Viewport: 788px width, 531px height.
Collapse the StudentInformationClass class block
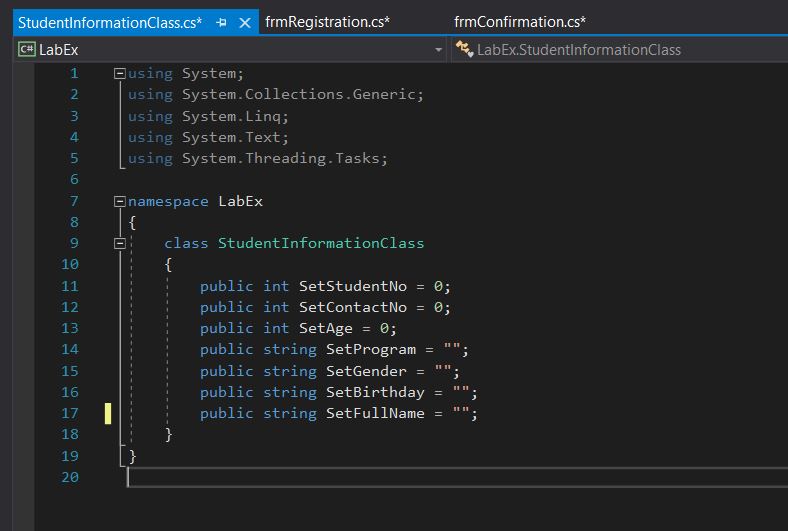pos(120,244)
